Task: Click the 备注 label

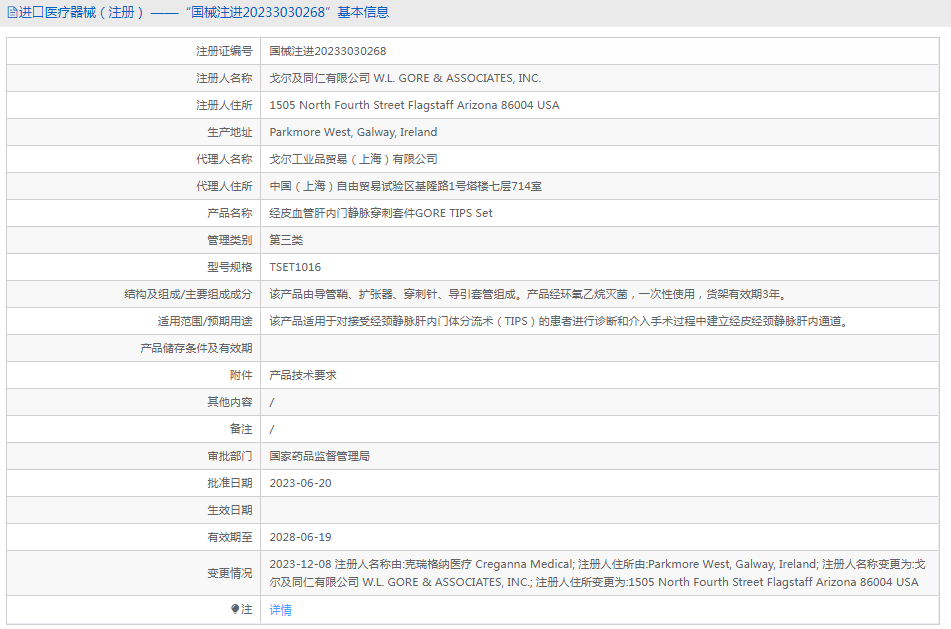Action: point(241,429)
